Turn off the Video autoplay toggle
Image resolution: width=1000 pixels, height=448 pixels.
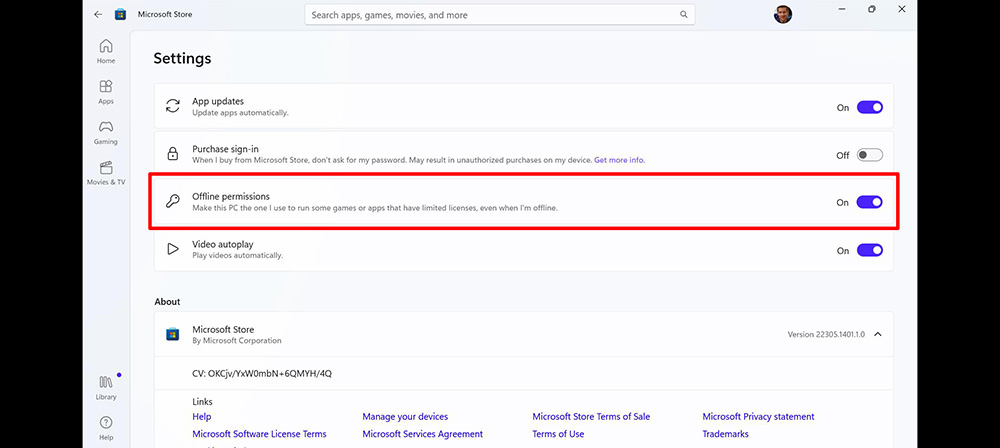(x=869, y=250)
